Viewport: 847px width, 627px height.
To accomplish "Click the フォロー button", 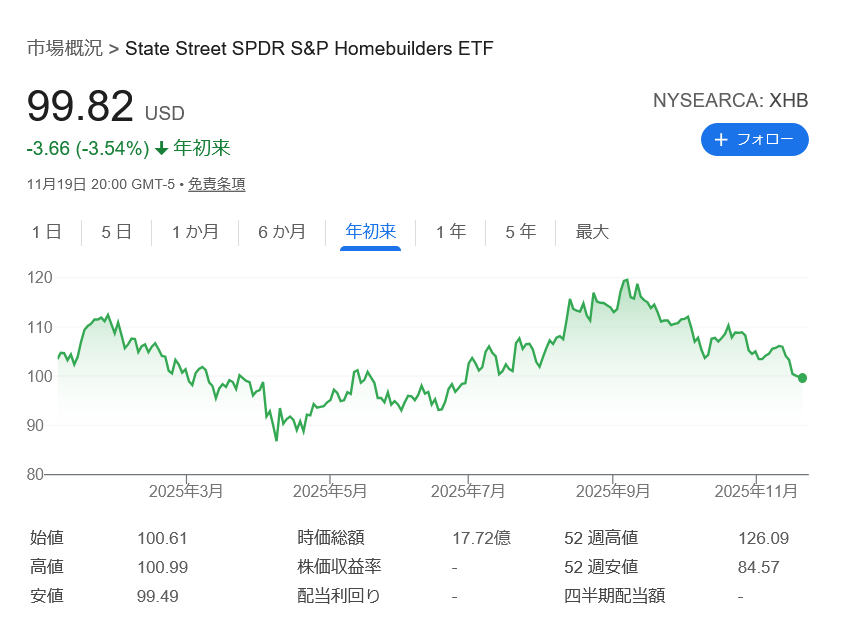I will pyautogui.click(x=754, y=140).
